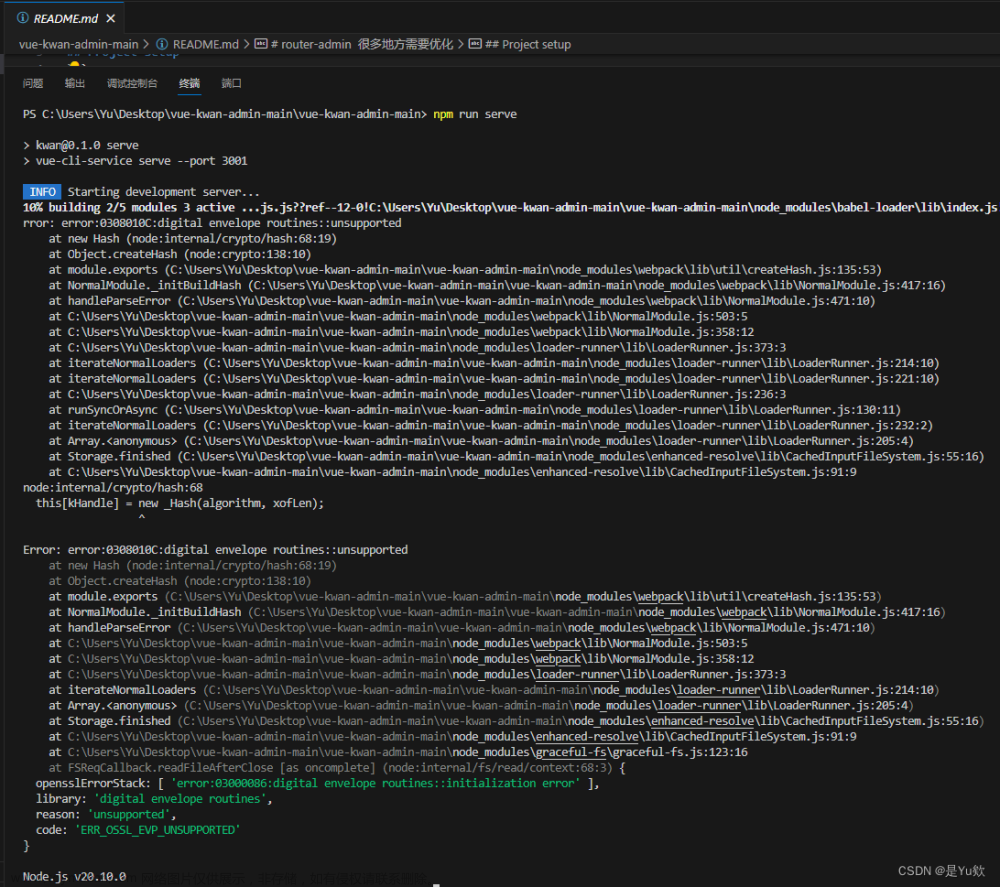Select the 终端 (Terminal) panel tab
This screenshot has width=1000, height=887.
pos(189,84)
